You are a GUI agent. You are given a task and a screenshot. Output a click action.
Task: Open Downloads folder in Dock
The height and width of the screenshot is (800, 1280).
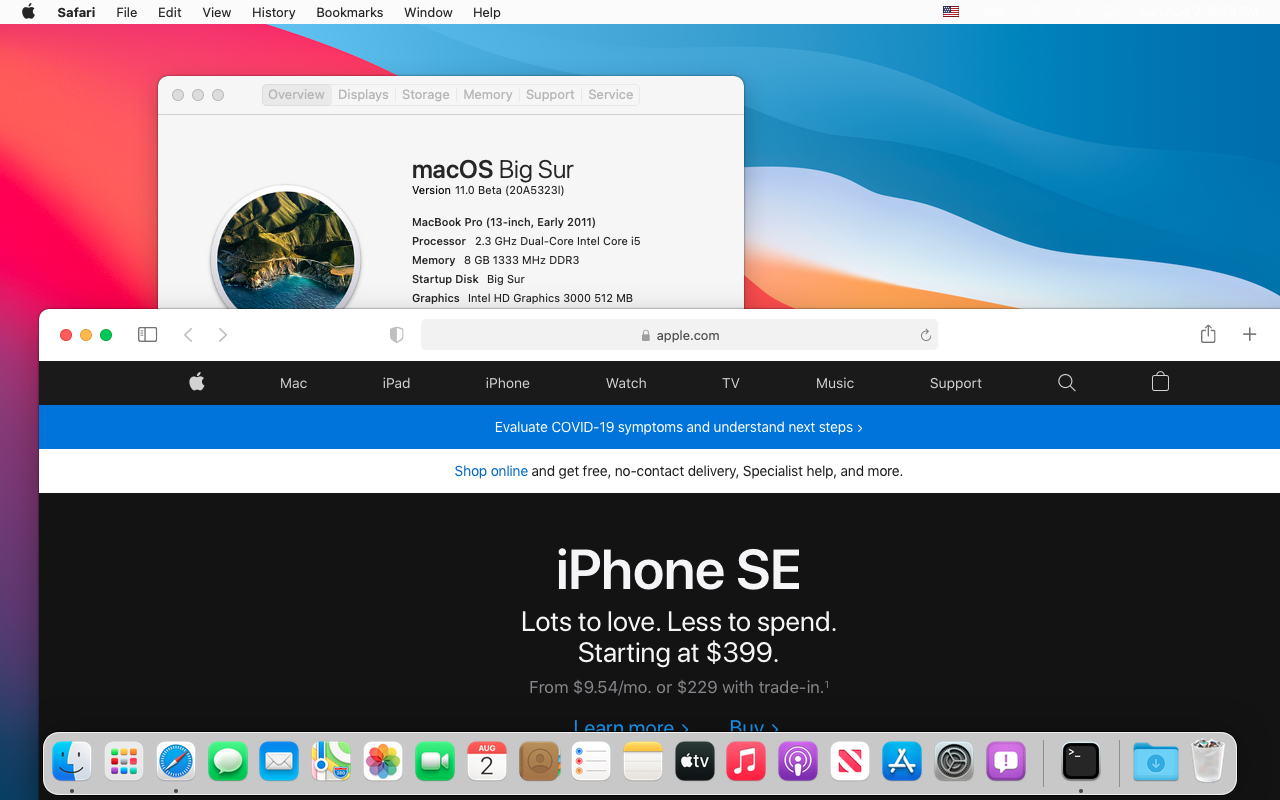pos(1156,762)
